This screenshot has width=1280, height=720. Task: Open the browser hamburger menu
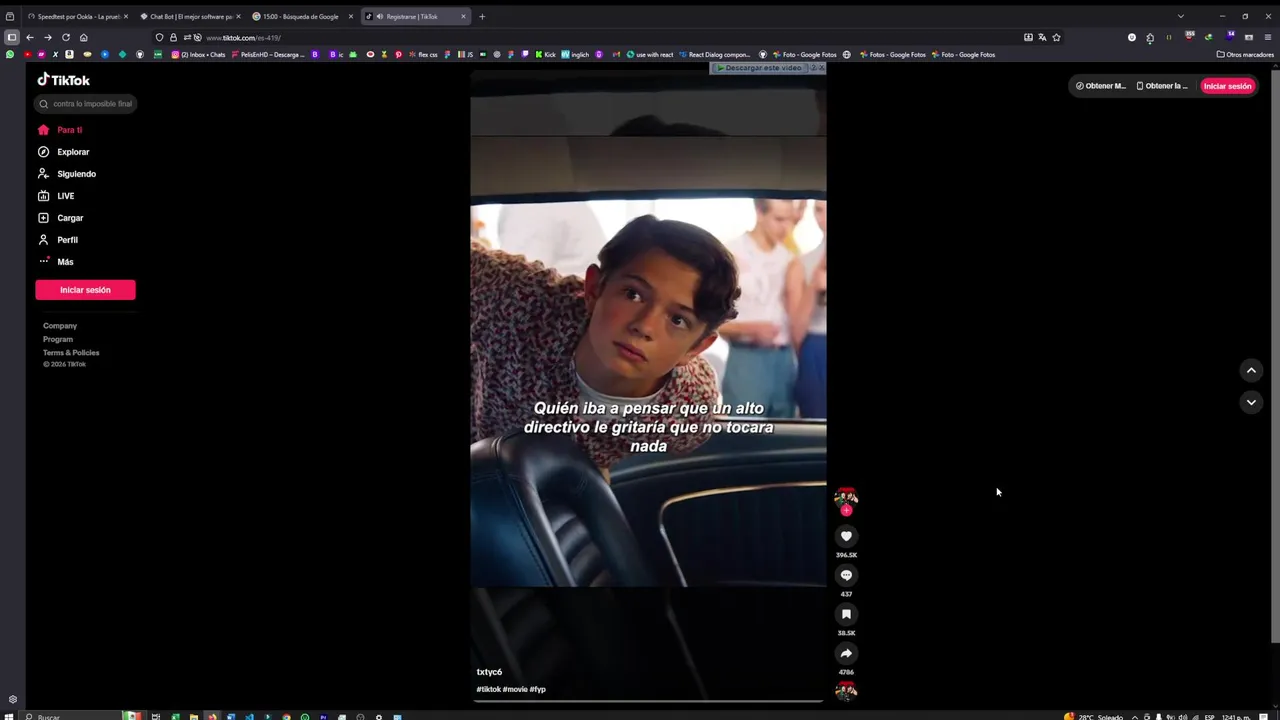pos(1269,38)
